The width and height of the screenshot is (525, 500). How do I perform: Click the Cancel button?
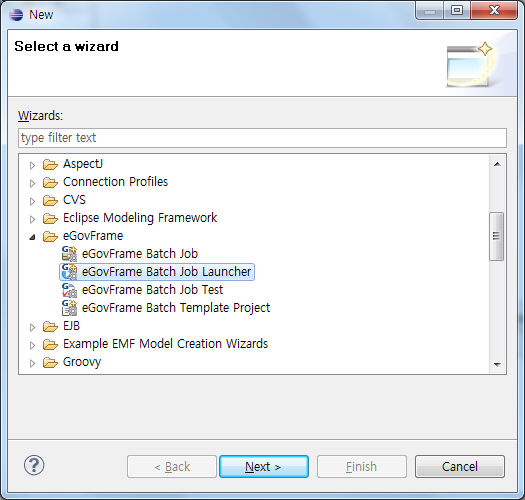(460, 466)
